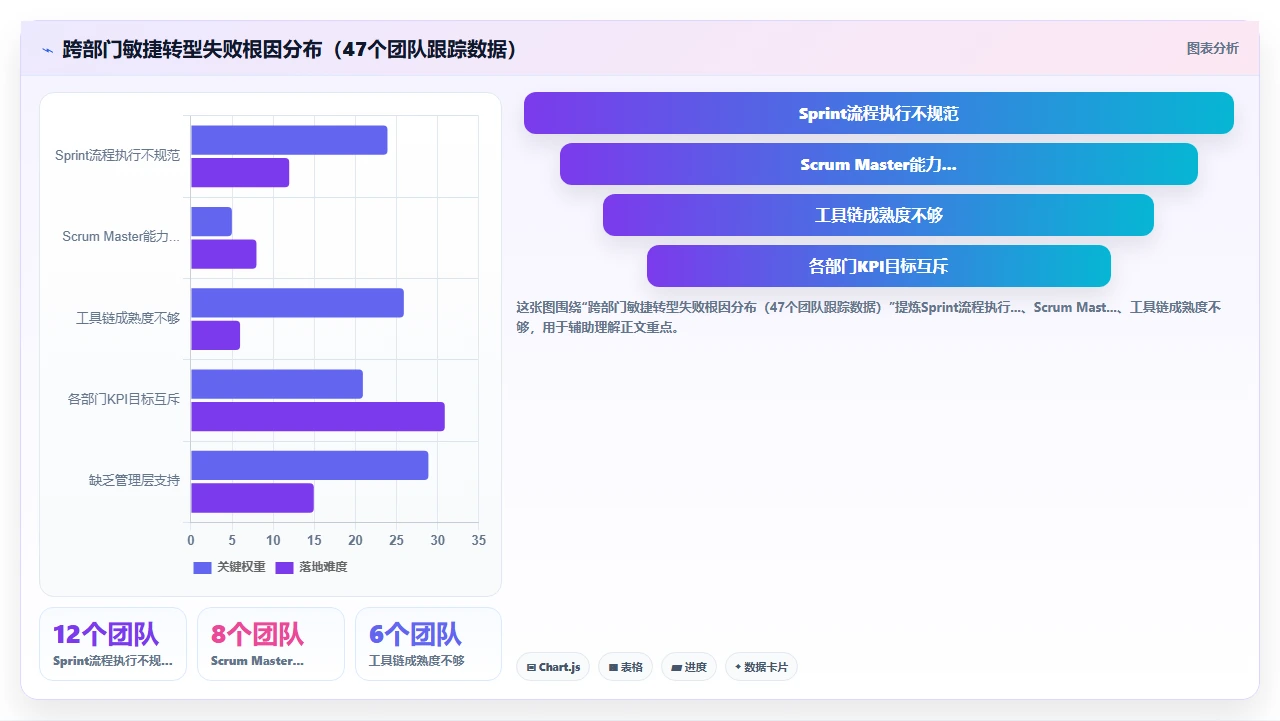1280x721 pixels.
Task: Click the 数据卡片 tag chip
Action: tap(761, 667)
